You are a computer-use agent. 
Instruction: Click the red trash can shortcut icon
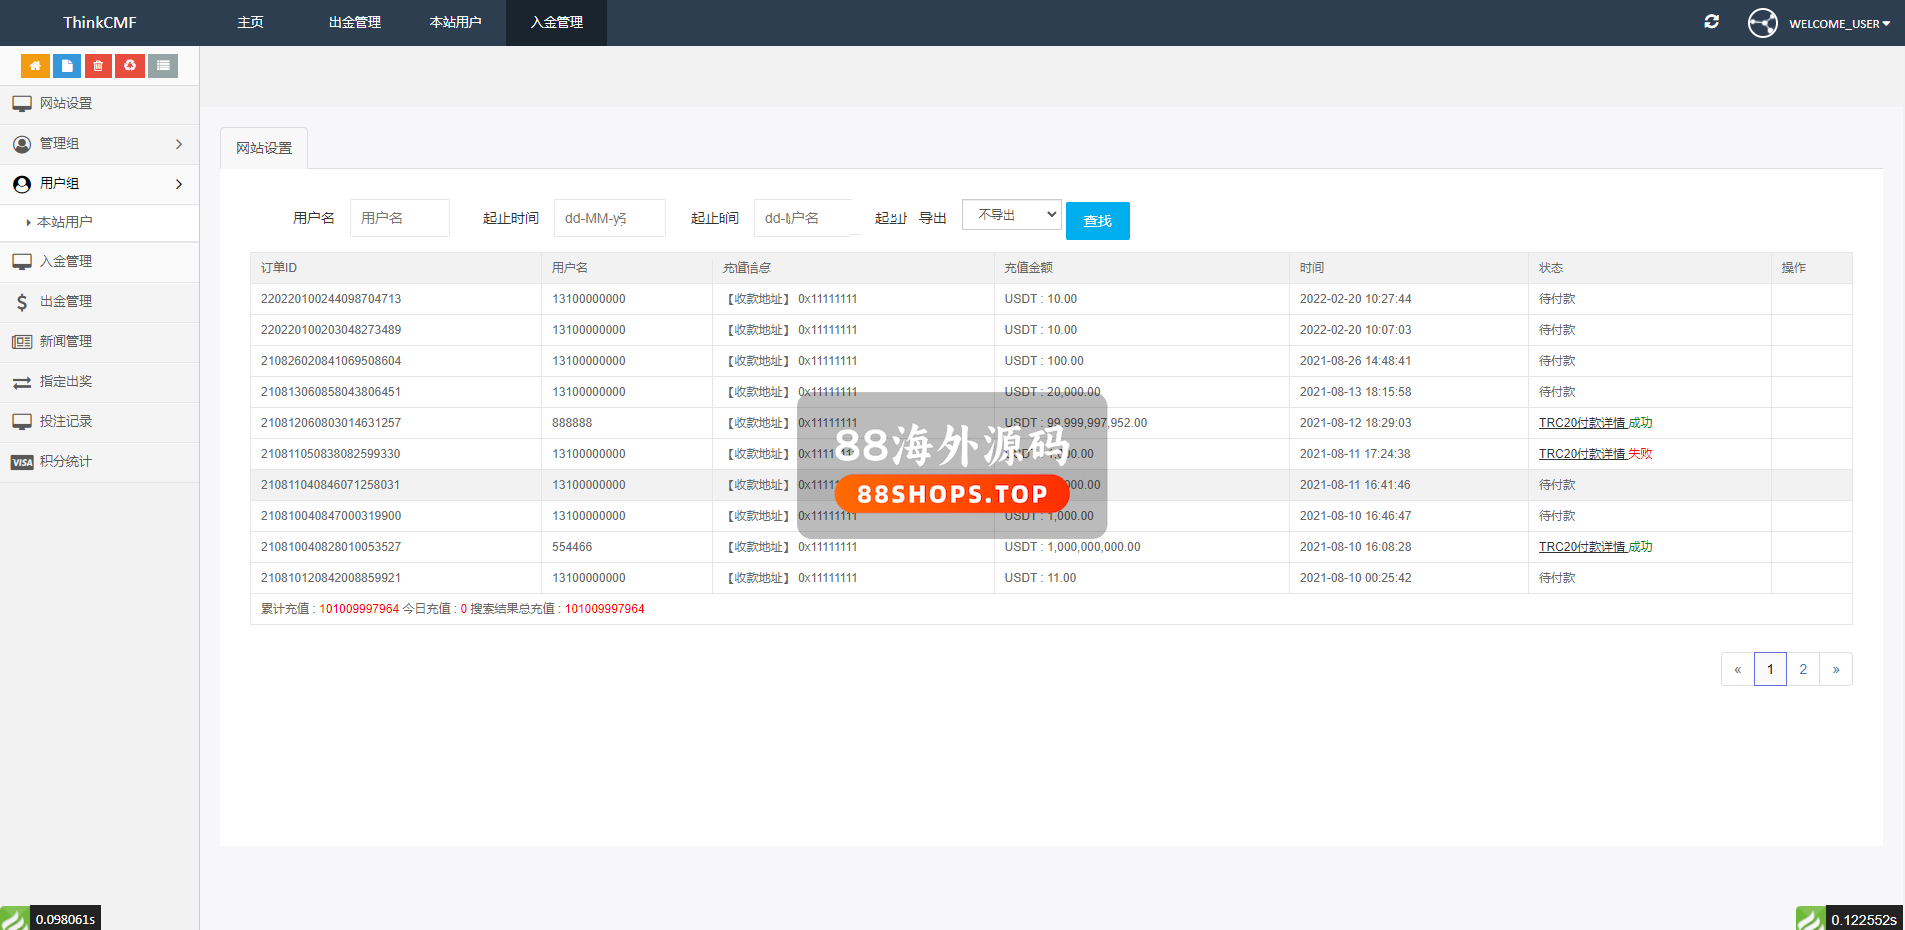click(x=98, y=66)
